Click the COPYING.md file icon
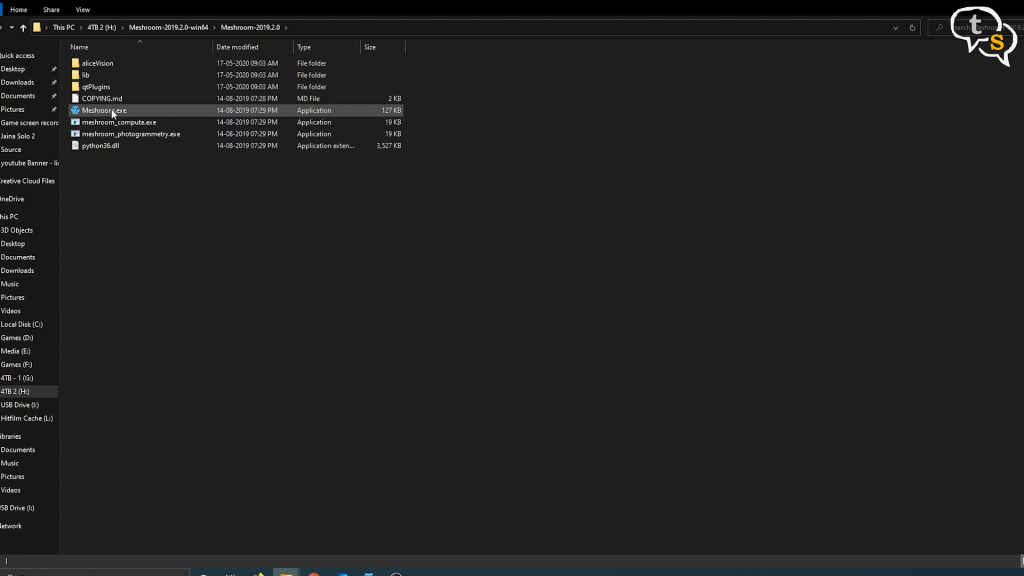The height and width of the screenshot is (576, 1024). pos(75,99)
